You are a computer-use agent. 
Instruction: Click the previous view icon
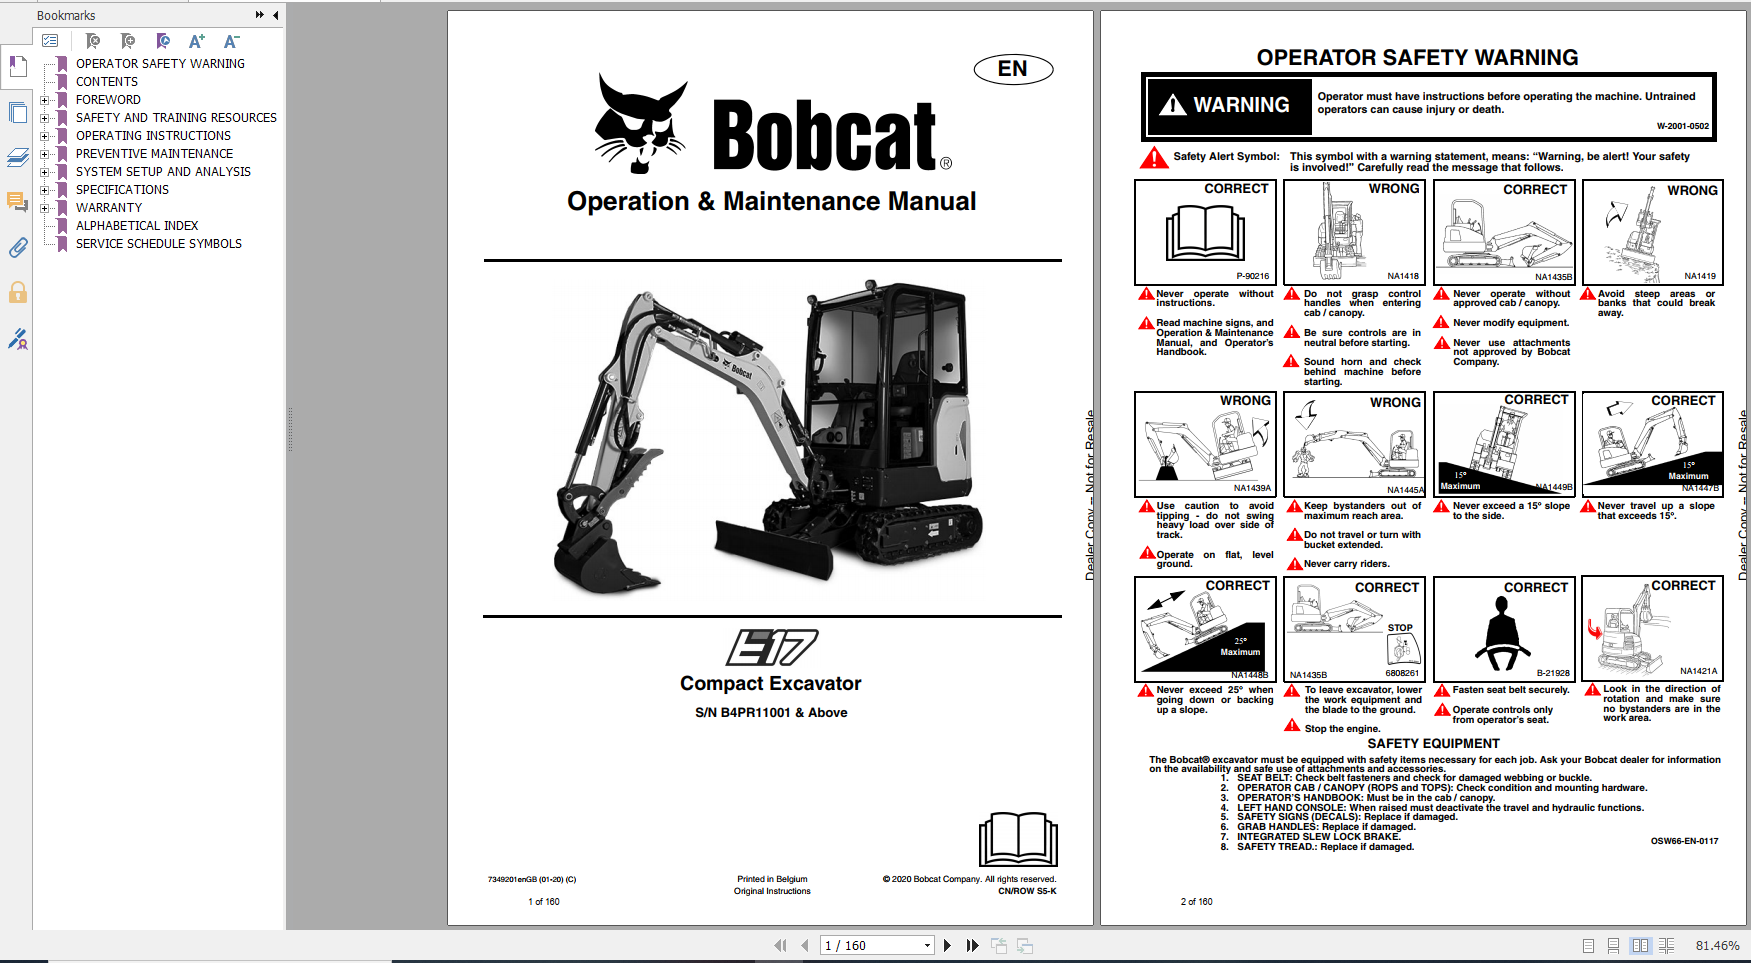999,945
